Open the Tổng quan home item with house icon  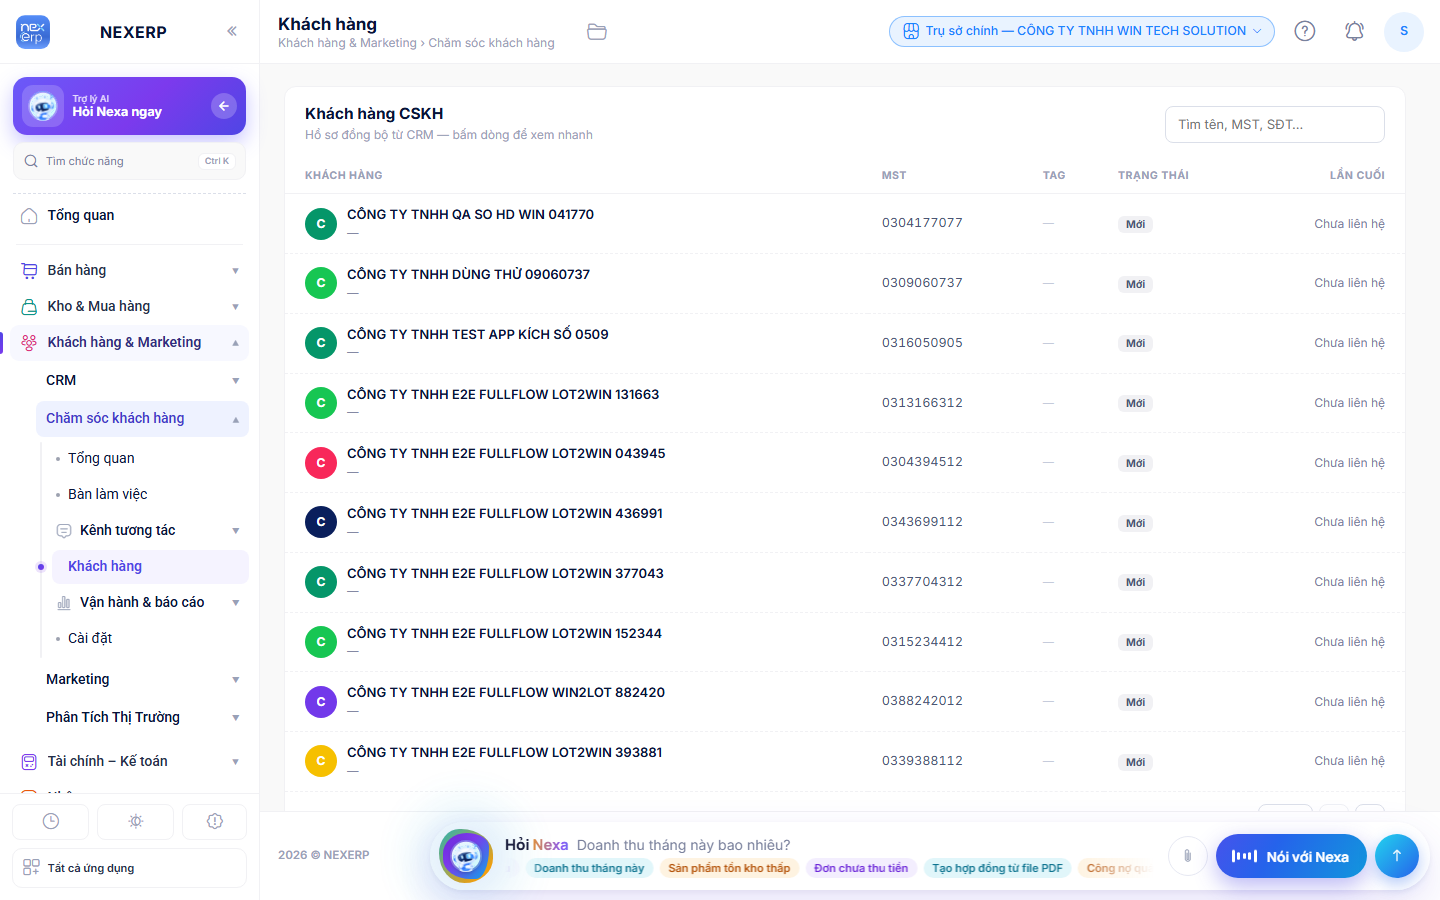[x=129, y=216]
